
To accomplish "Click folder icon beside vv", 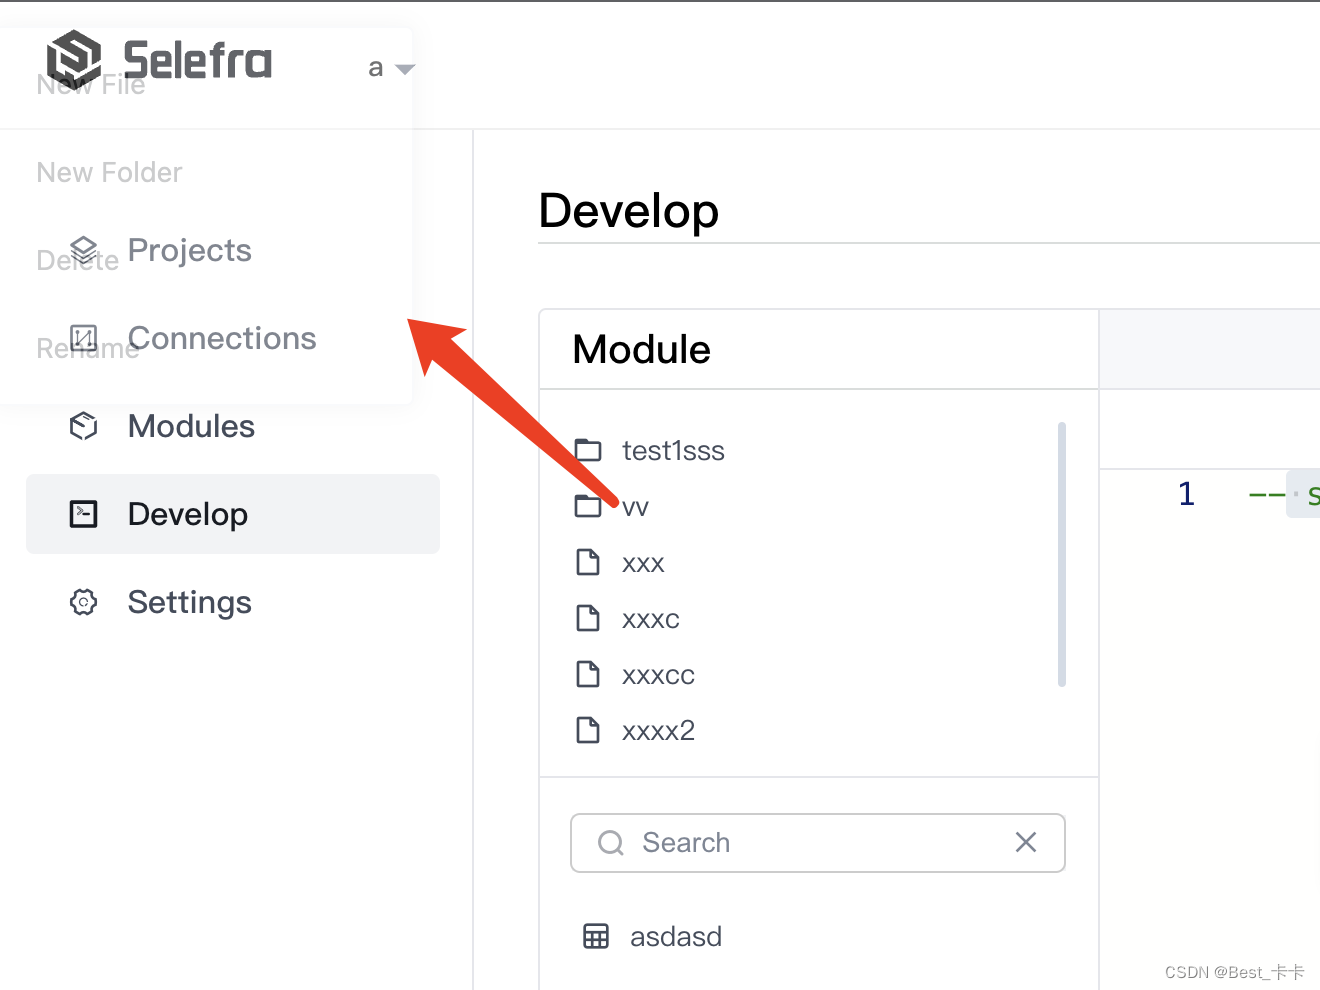I will click(x=588, y=506).
